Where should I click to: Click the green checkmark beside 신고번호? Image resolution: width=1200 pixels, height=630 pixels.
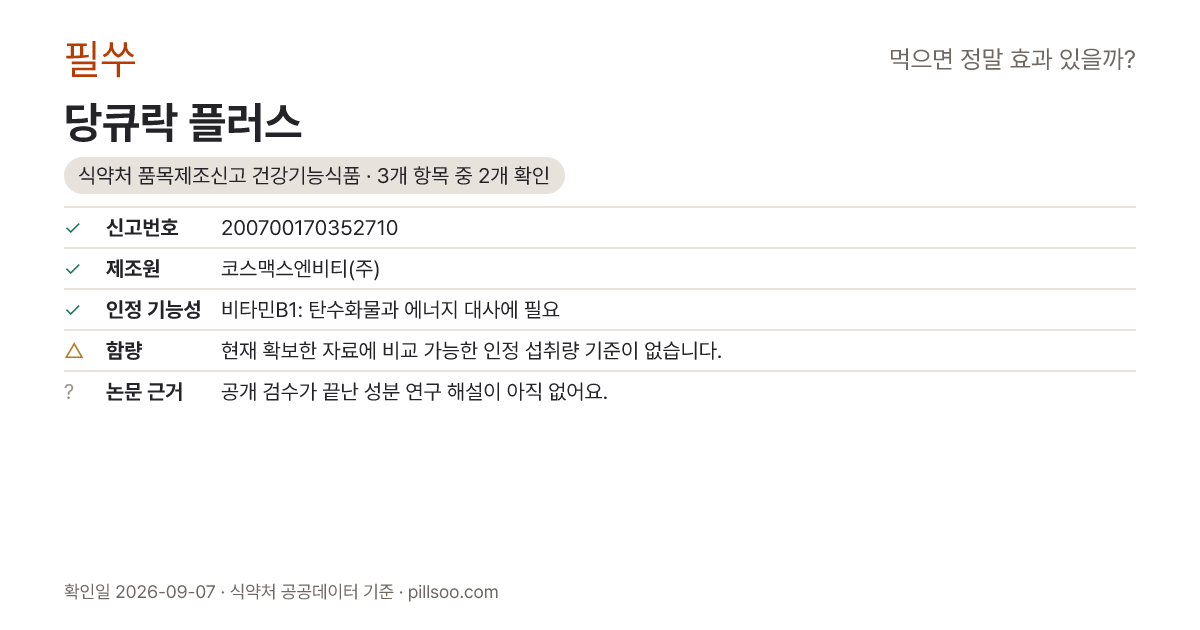point(72,228)
